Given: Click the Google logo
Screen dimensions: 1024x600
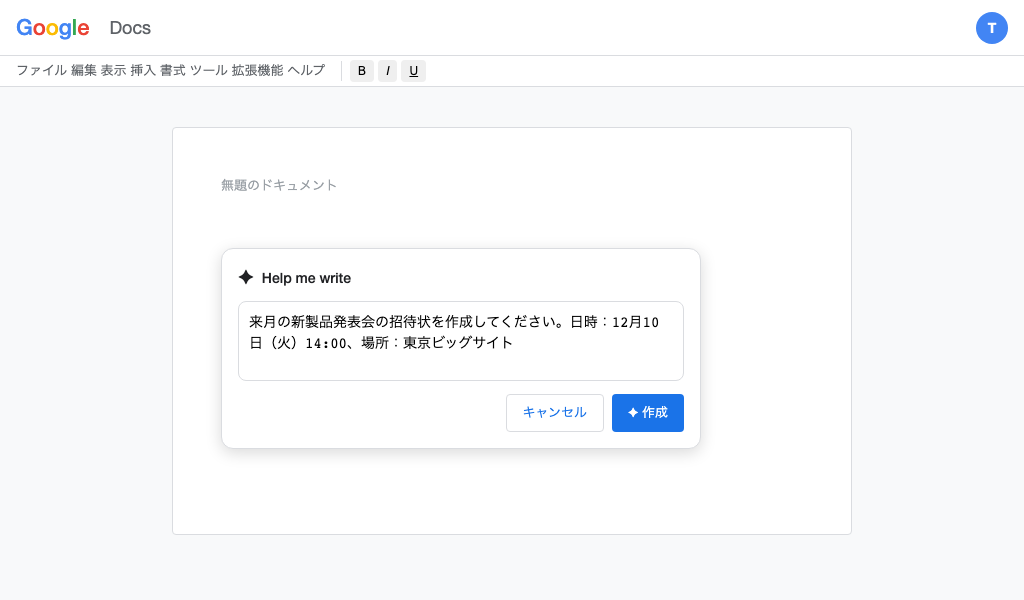Looking at the screenshot, I should [52, 28].
